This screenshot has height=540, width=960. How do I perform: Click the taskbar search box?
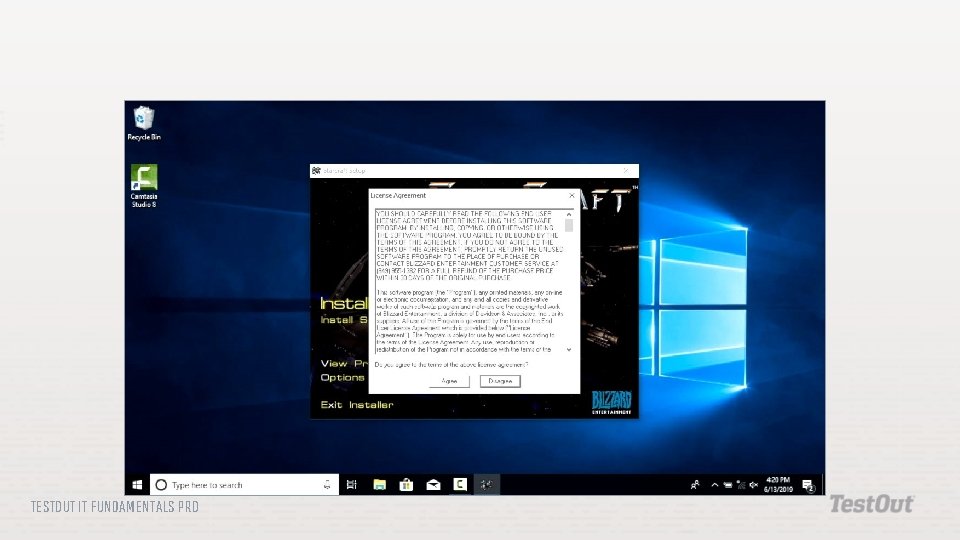click(x=244, y=485)
